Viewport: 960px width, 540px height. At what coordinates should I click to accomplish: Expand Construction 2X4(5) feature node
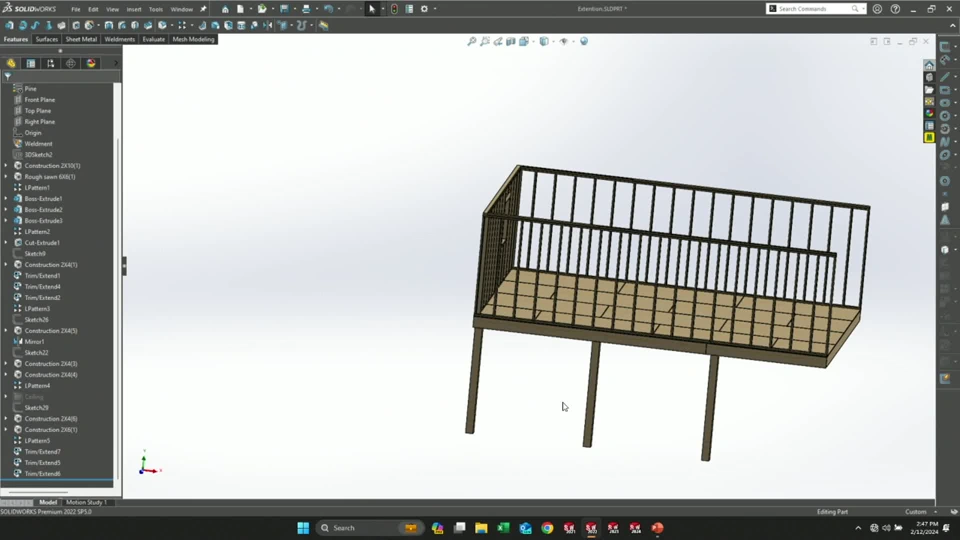click(6, 331)
